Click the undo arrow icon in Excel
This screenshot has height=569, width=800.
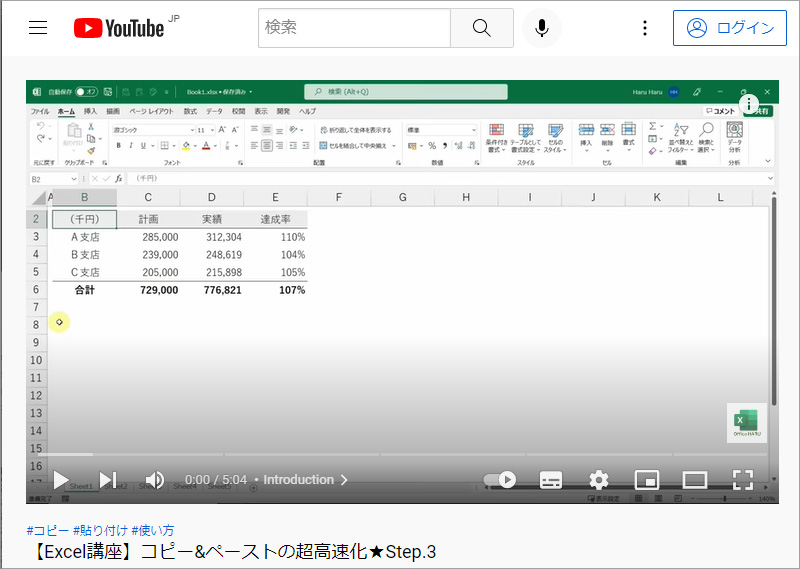point(41,126)
